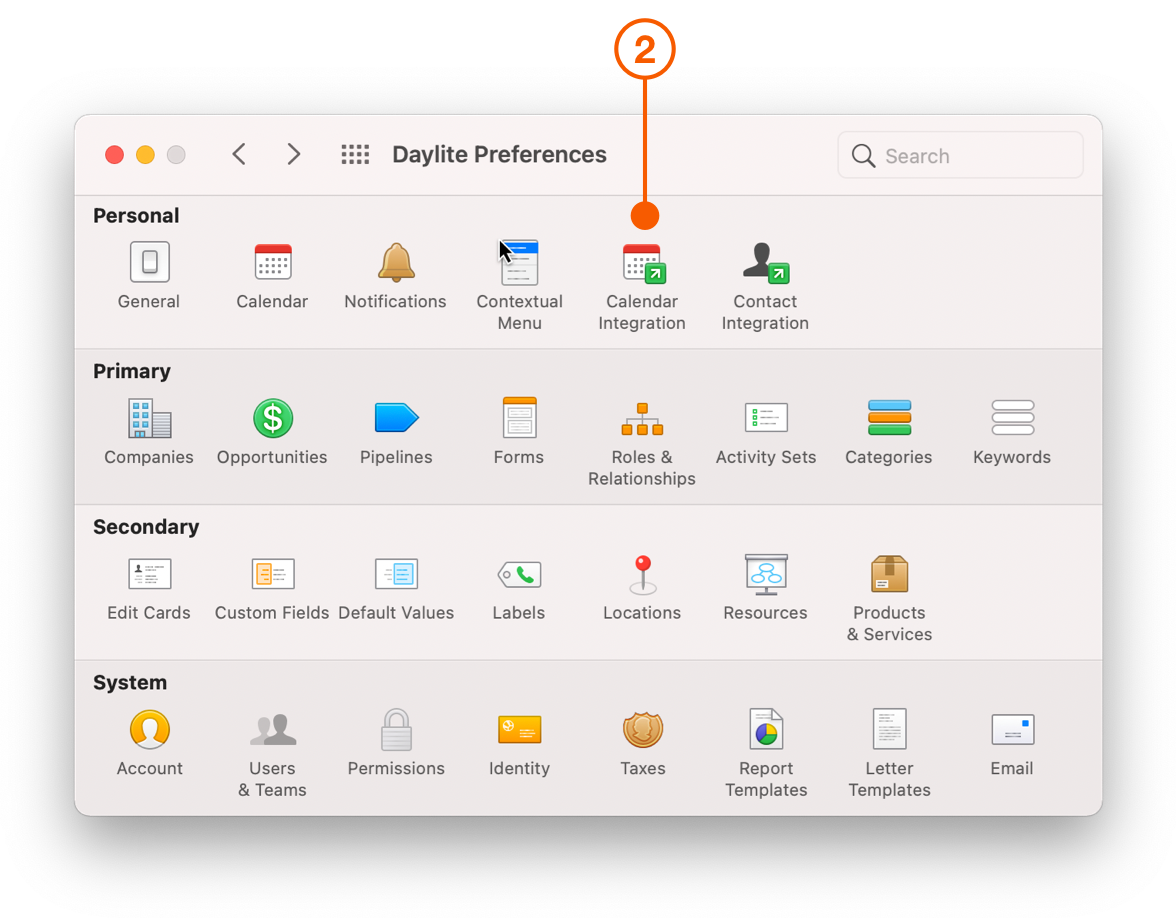Select the Pipelines preference pane
This screenshot has width=1176, height=918.
tap(396, 419)
